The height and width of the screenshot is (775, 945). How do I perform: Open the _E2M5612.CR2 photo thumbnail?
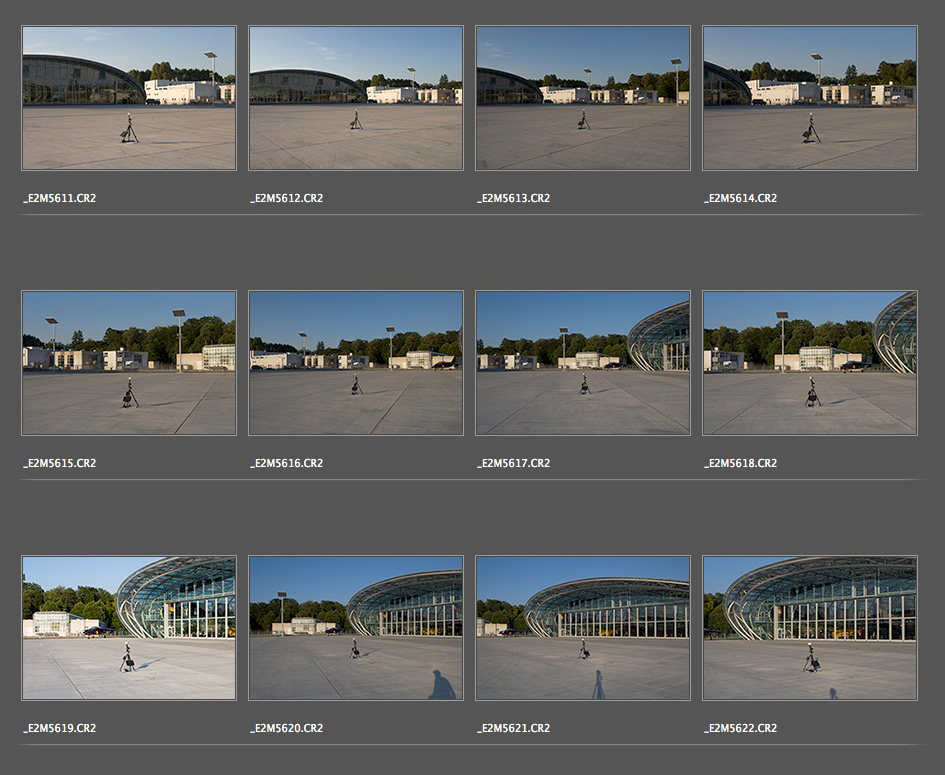click(x=356, y=98)
